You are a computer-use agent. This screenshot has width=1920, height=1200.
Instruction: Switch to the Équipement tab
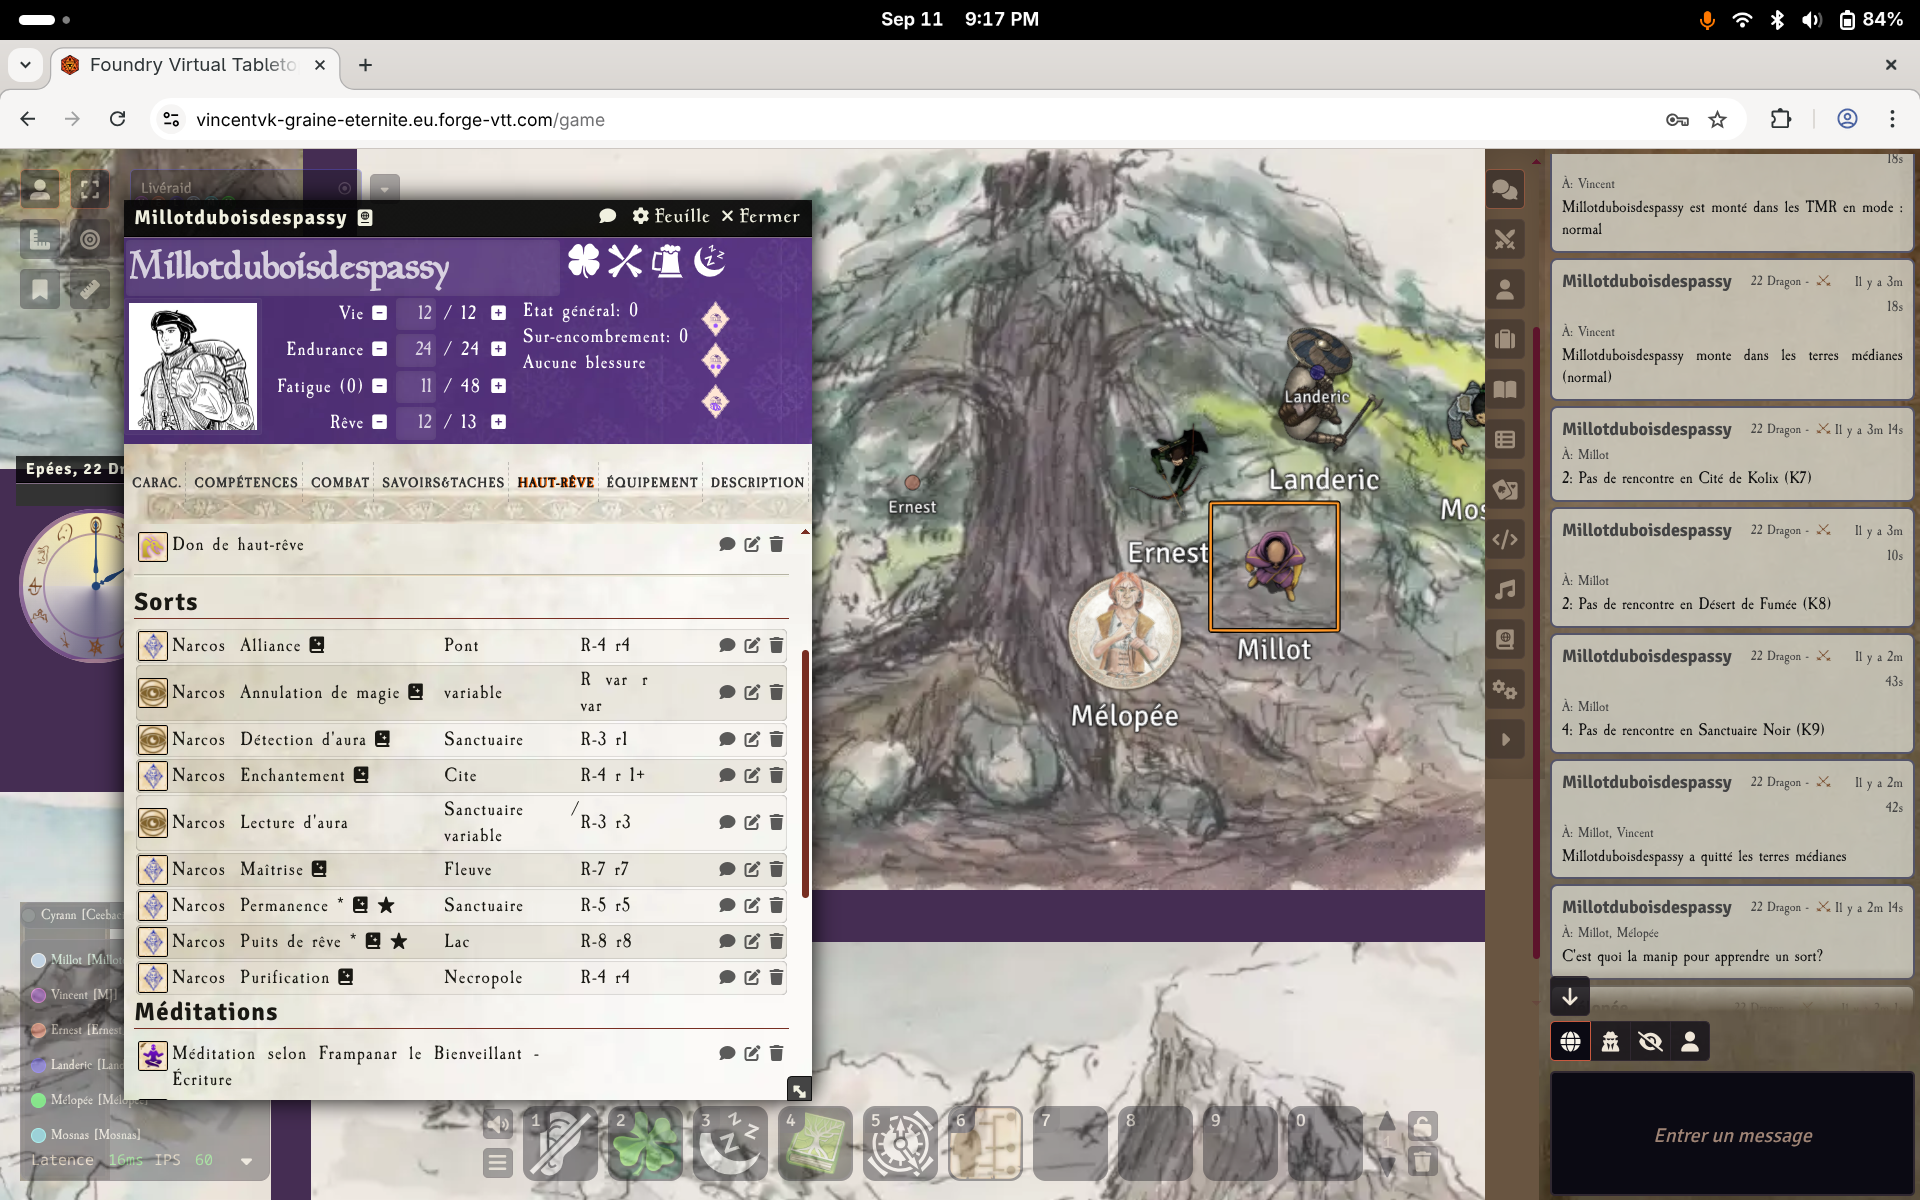point(652,482)
